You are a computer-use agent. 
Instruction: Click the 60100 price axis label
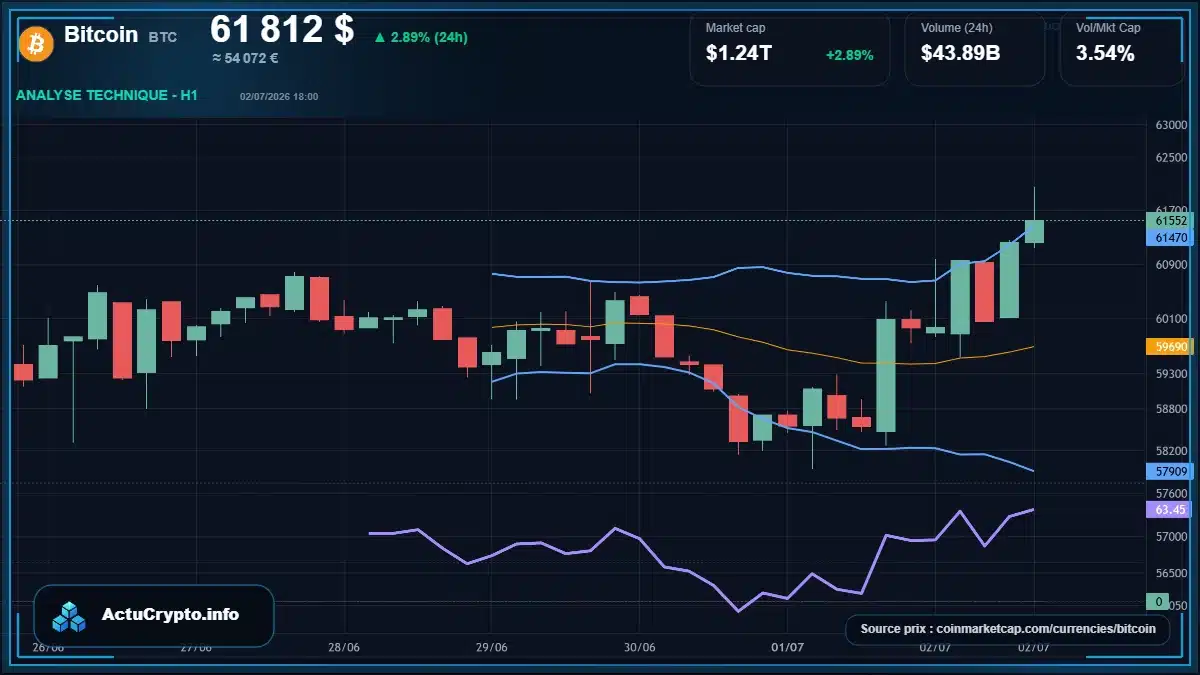click(x=1171, y=319)
